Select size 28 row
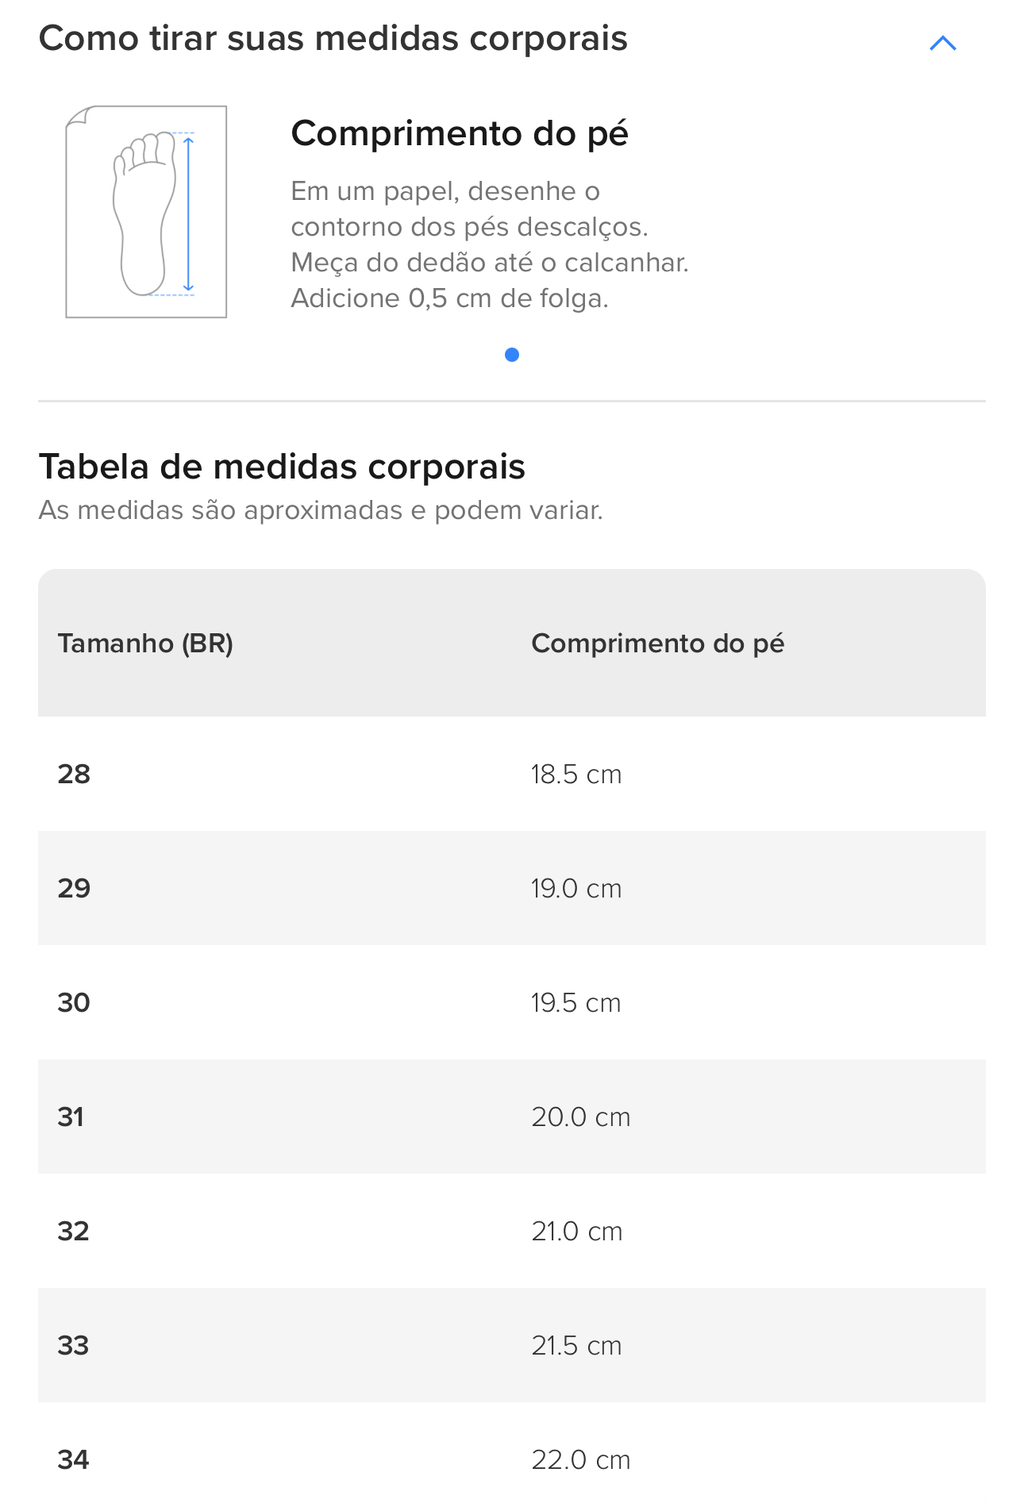Screen dimensions: 1024x1503 point(512,774)
